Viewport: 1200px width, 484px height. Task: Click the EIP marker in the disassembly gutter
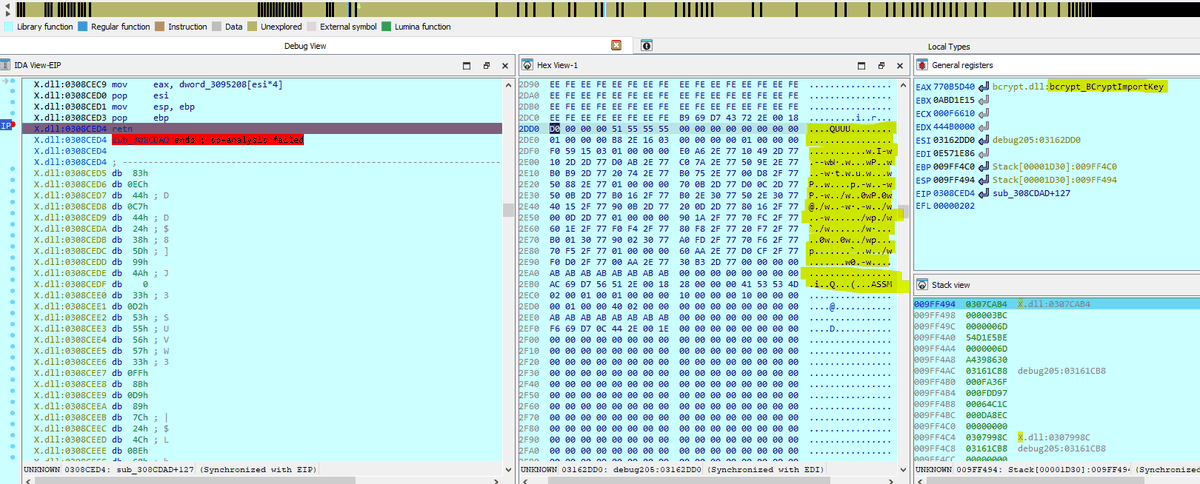(x=6, y=126)
